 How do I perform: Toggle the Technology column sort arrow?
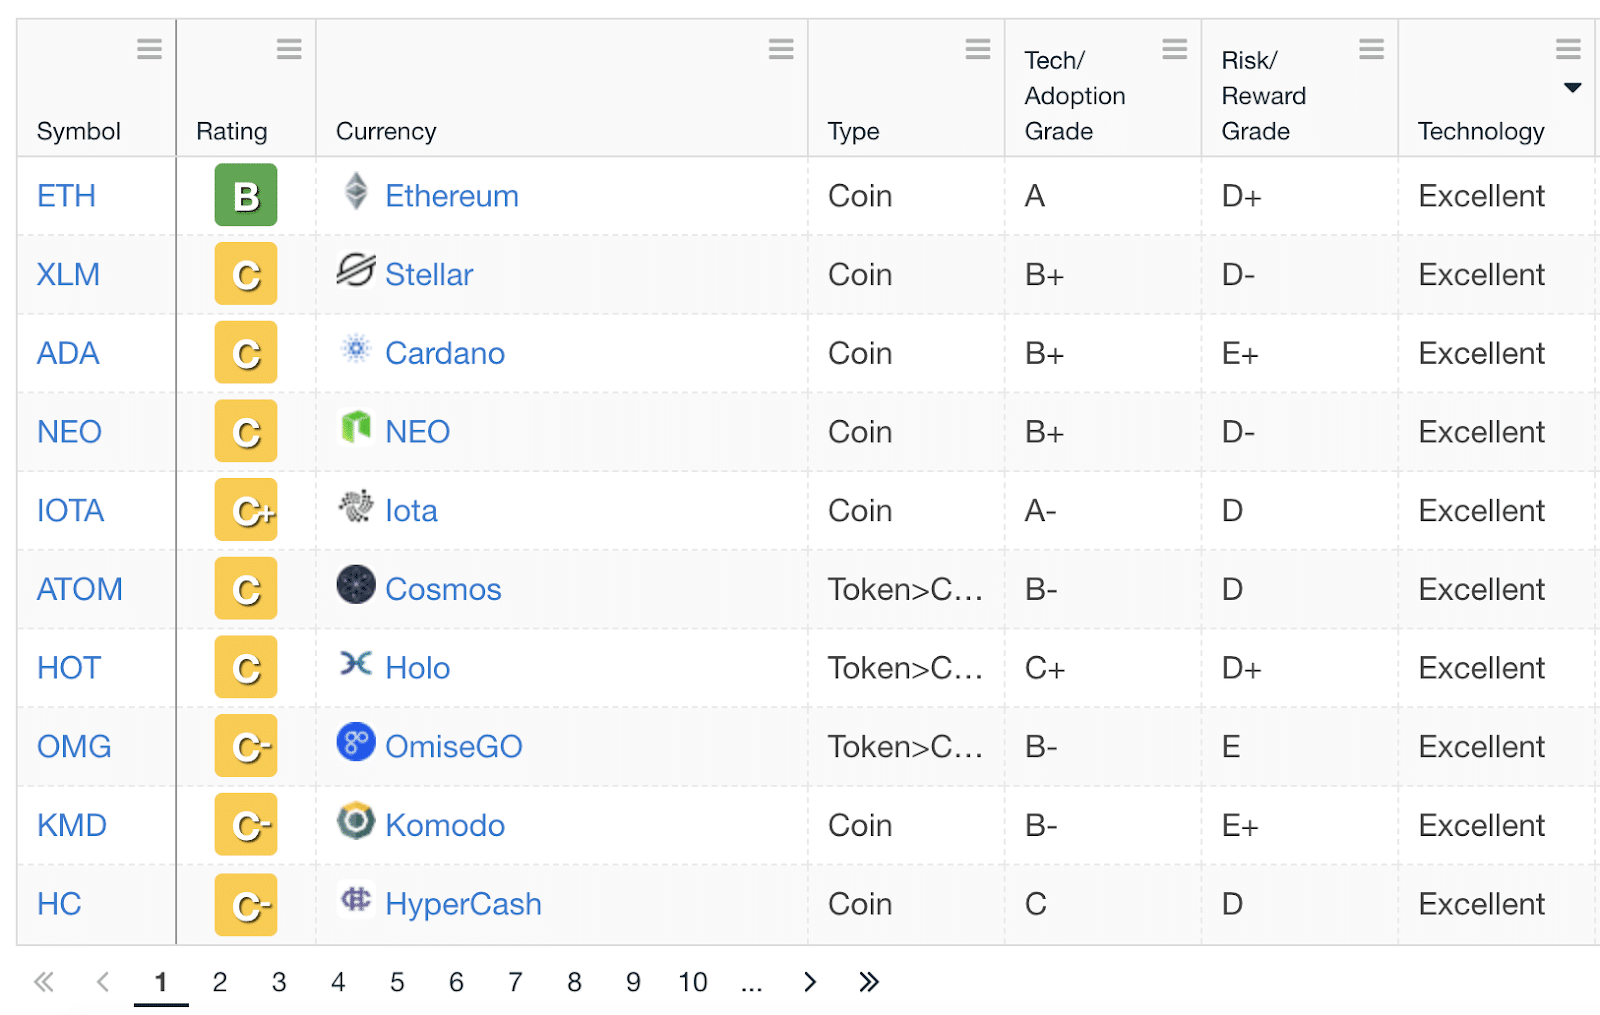1572,88
